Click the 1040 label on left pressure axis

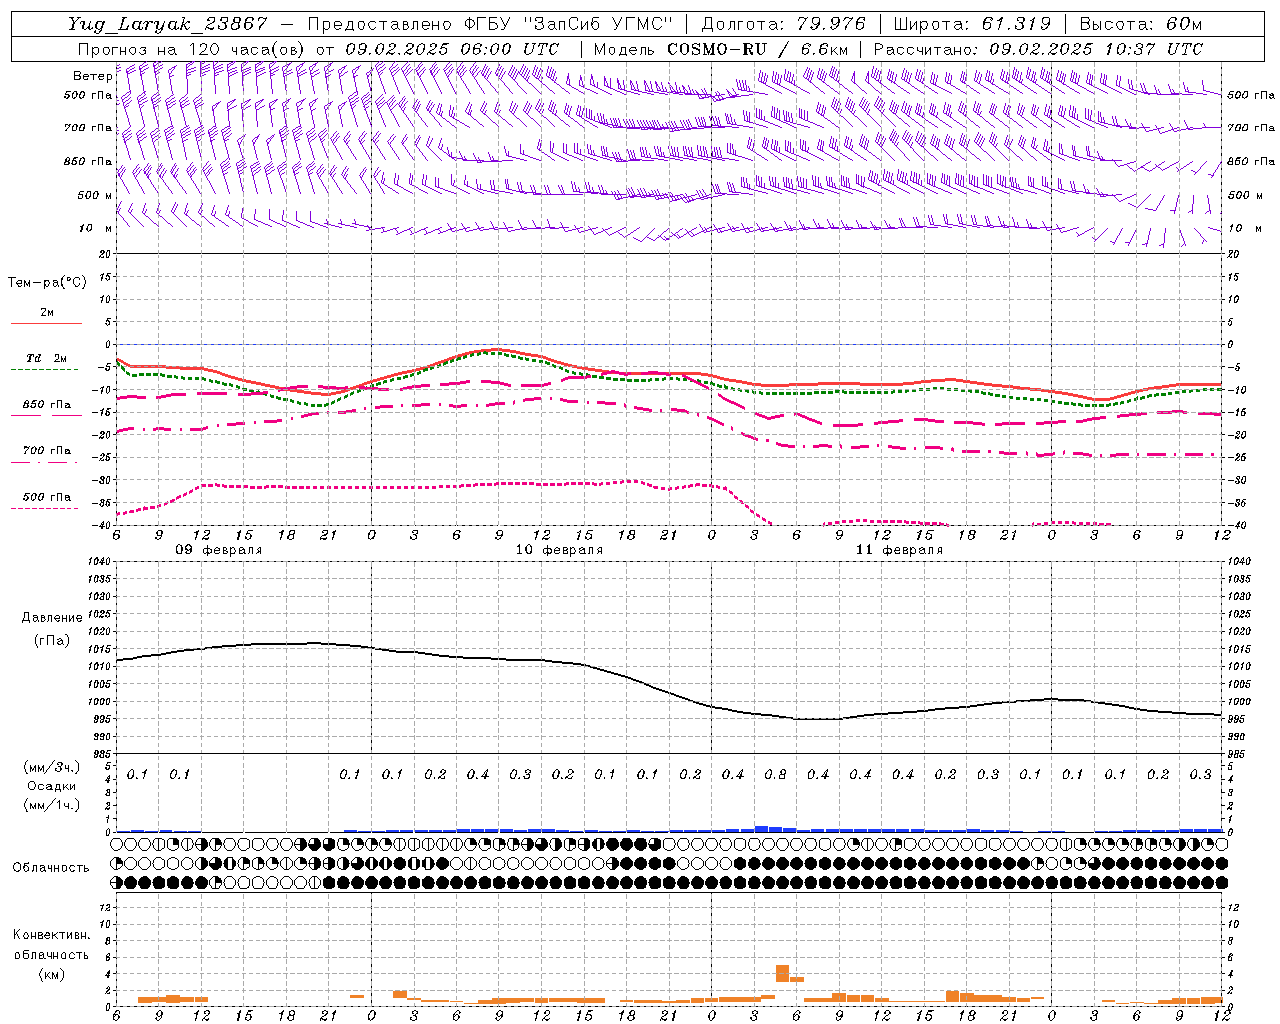point(98,561)
